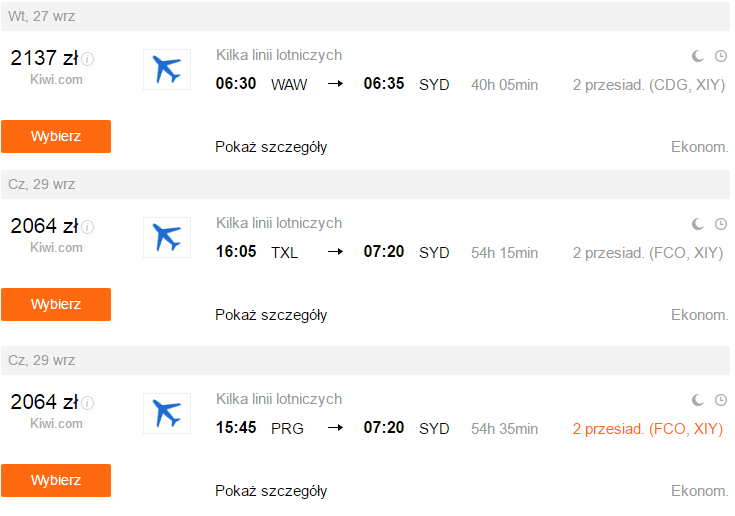The image size is (735, 516).
Task: Click the moon overnight icon on the PRG flight
Action: click(x=698, y=400)
